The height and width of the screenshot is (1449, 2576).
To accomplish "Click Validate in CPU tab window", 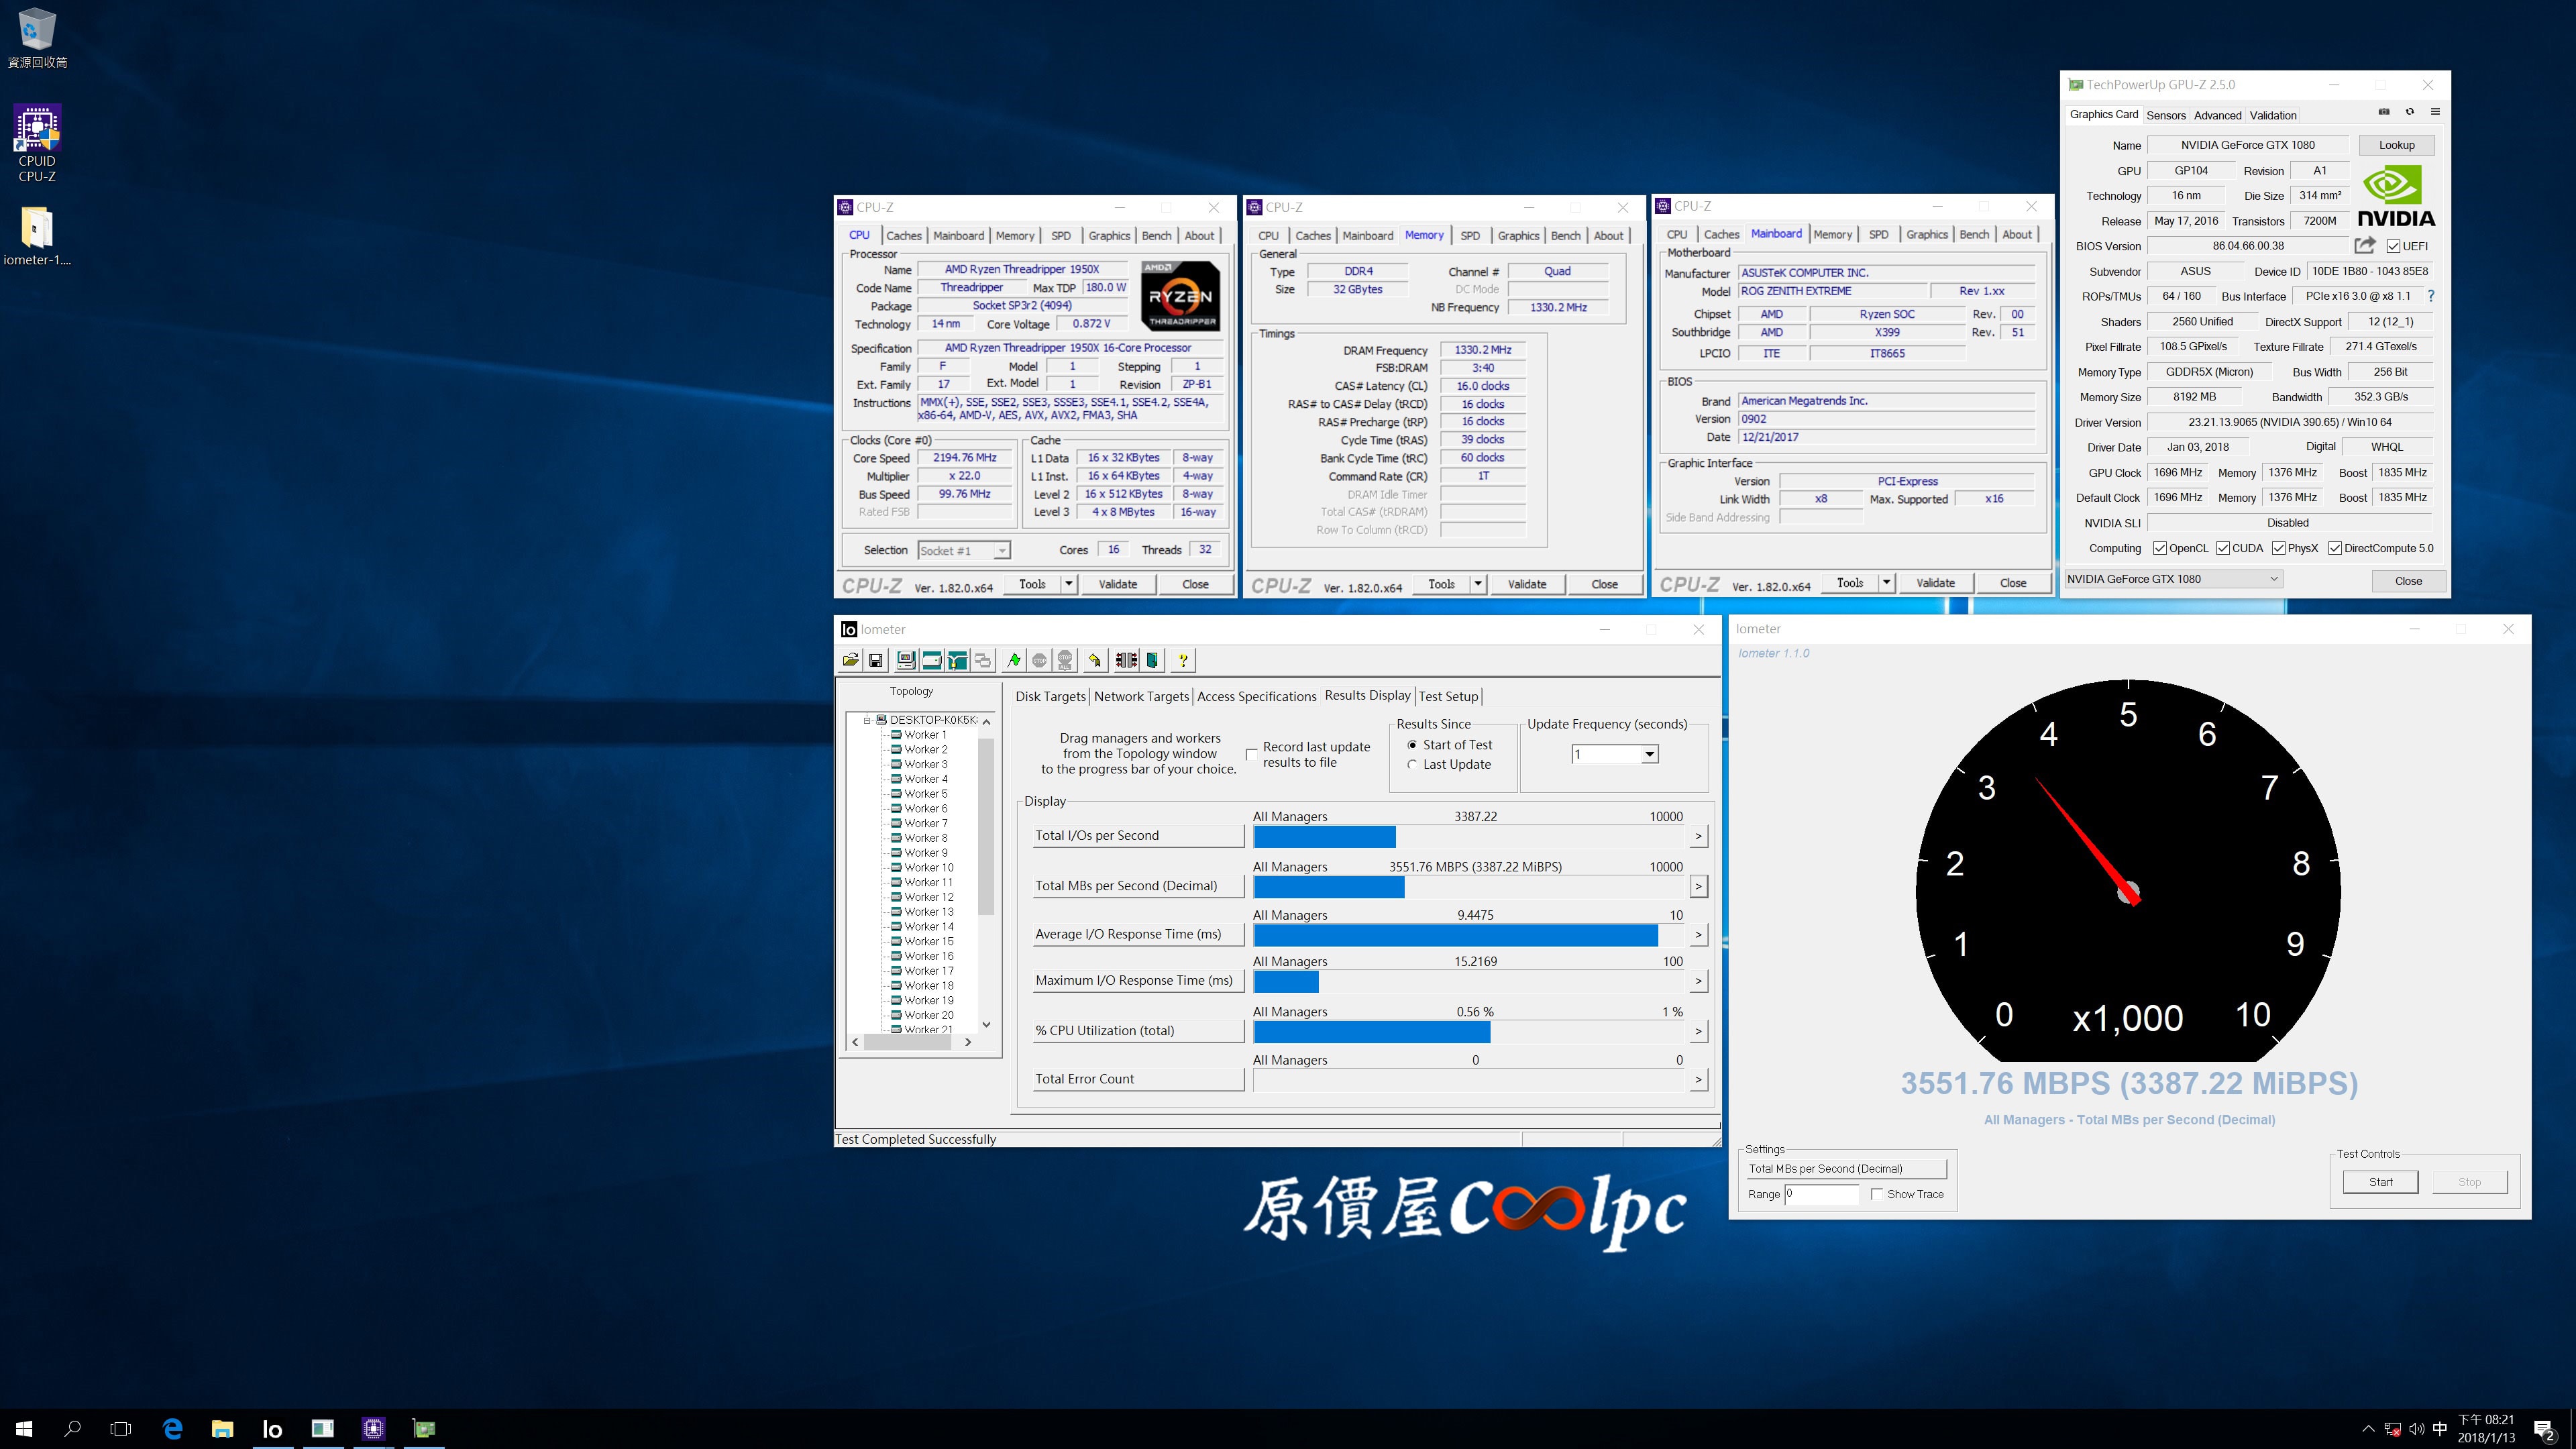I will [1117, 584].
